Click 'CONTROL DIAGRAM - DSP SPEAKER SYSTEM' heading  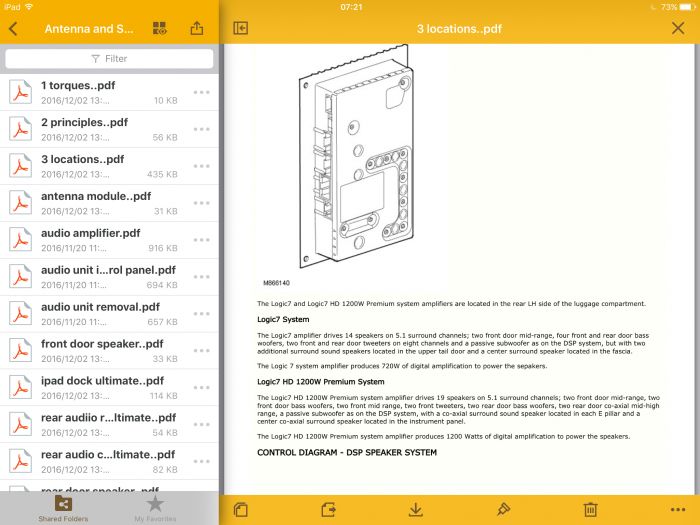pyautogui.click(x=347, y=452)
